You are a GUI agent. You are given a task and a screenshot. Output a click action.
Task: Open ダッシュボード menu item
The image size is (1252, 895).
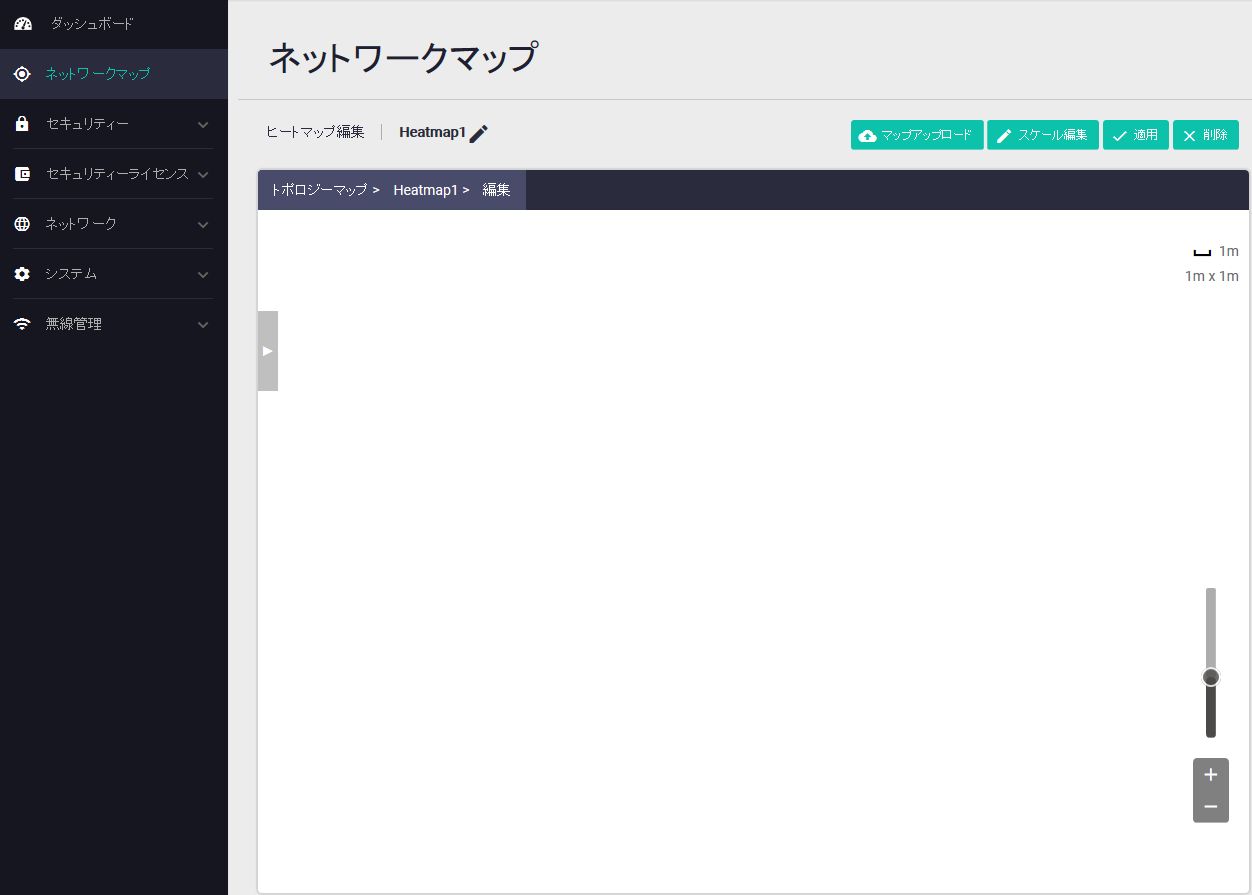[x=114, y=23]
